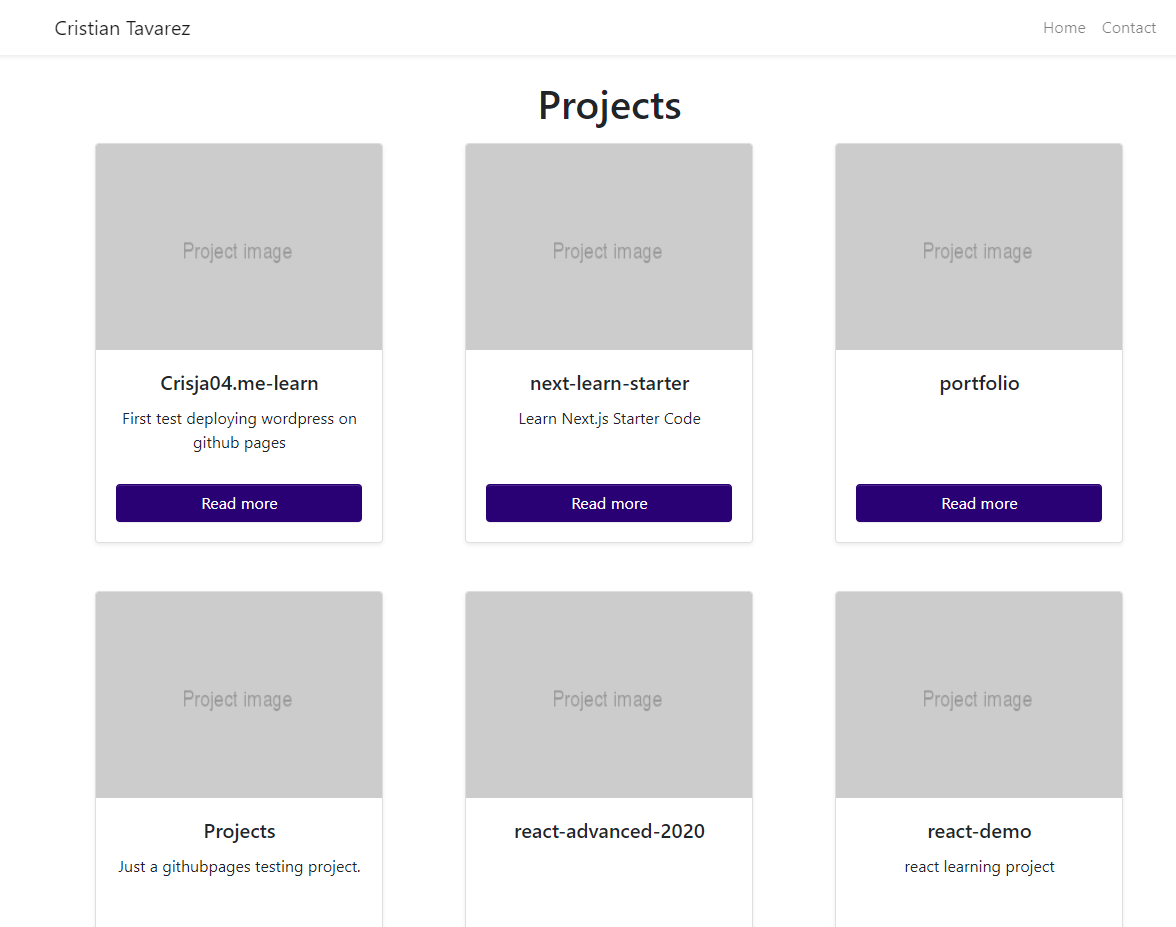Select the Projects card title
This screenshot has height=927, width=1176.
pyautogui.click(x=239, y=831)
